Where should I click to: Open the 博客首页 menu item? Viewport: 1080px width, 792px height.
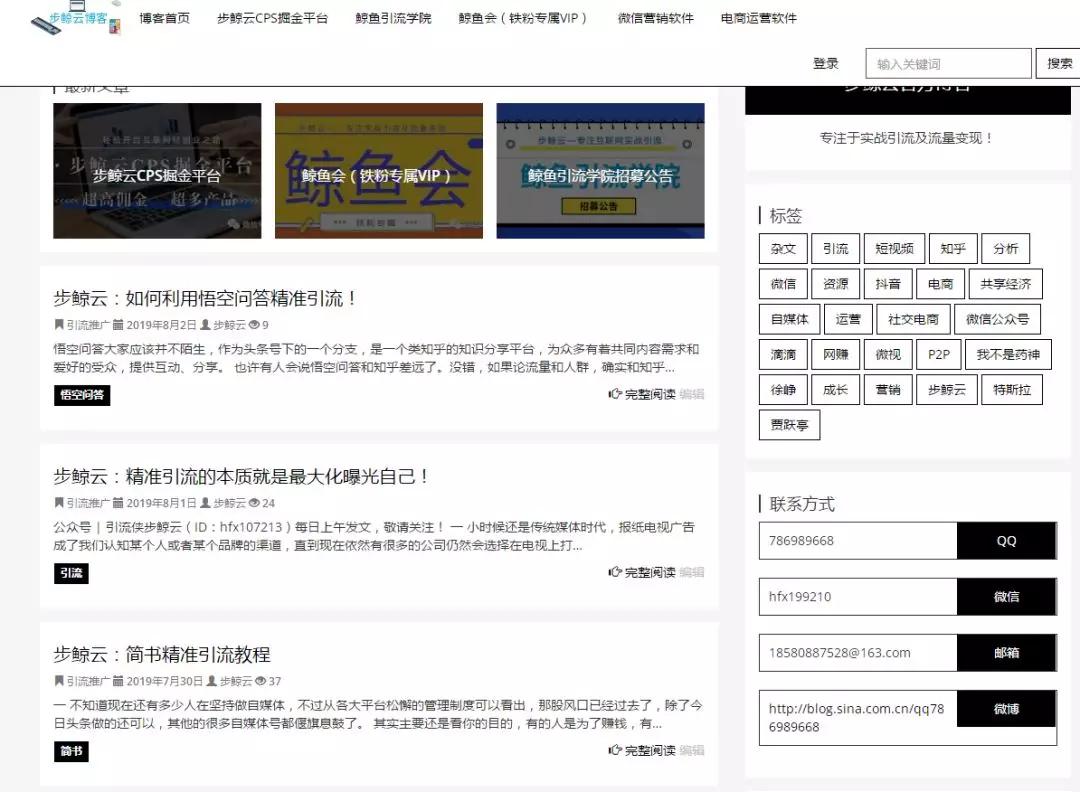(164, 19)
